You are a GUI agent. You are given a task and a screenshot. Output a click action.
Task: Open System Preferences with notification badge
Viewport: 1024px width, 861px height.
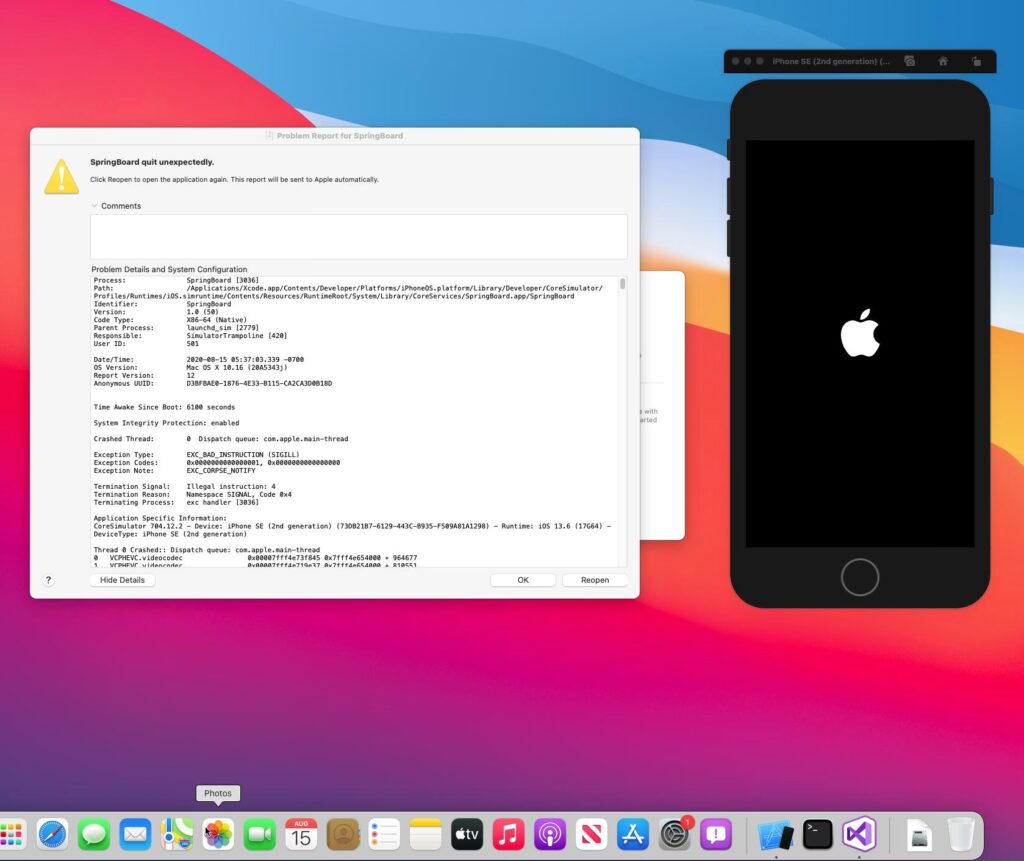[x=675, y=834]
